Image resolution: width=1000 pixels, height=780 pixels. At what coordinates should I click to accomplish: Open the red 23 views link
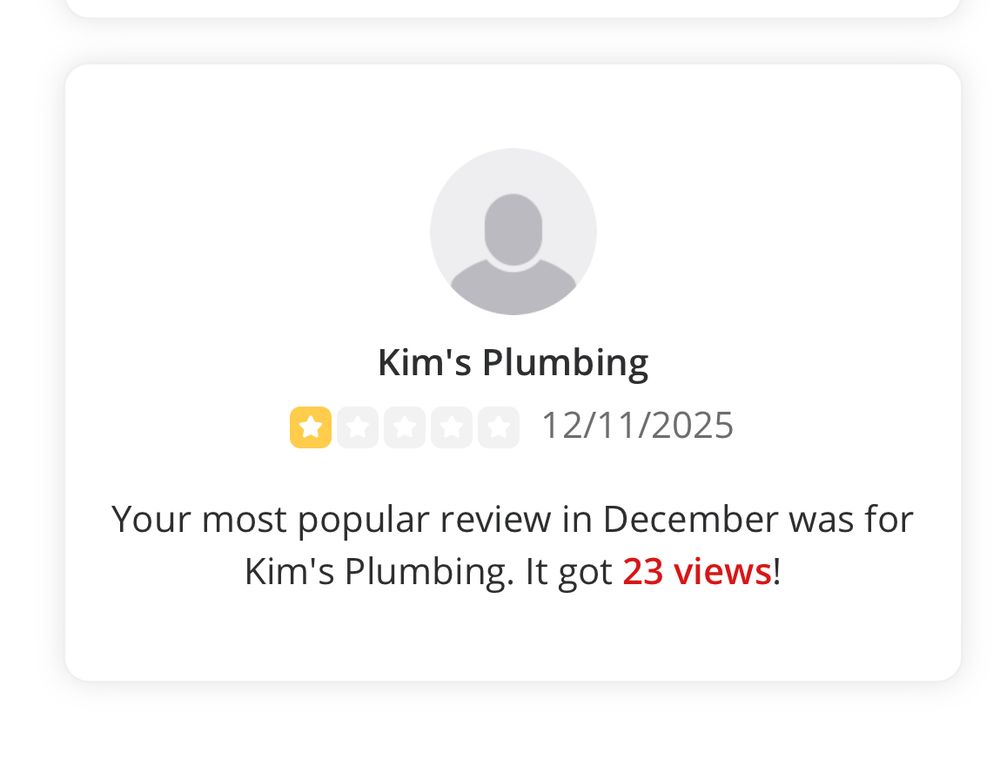click(x=696, y=571)
